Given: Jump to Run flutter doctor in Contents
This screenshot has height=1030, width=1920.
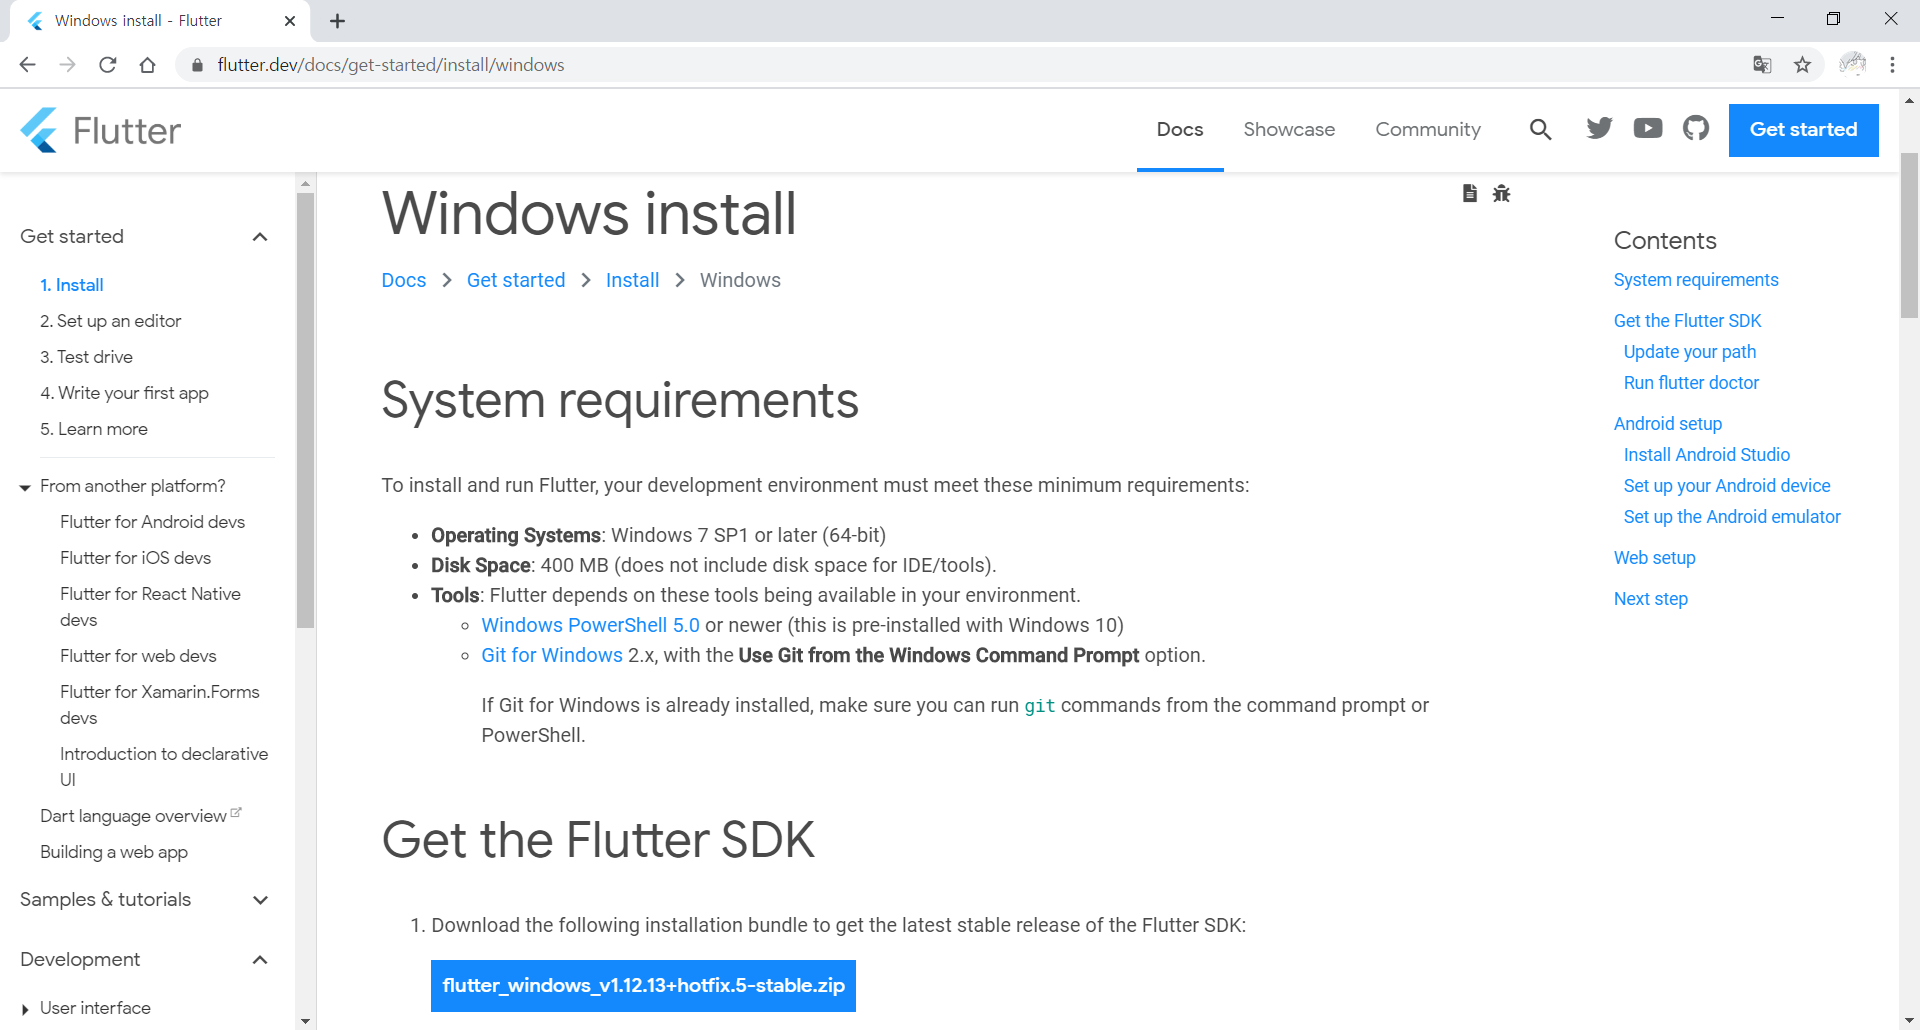Looking at the screenshot, I should (x=1691, y=383).
